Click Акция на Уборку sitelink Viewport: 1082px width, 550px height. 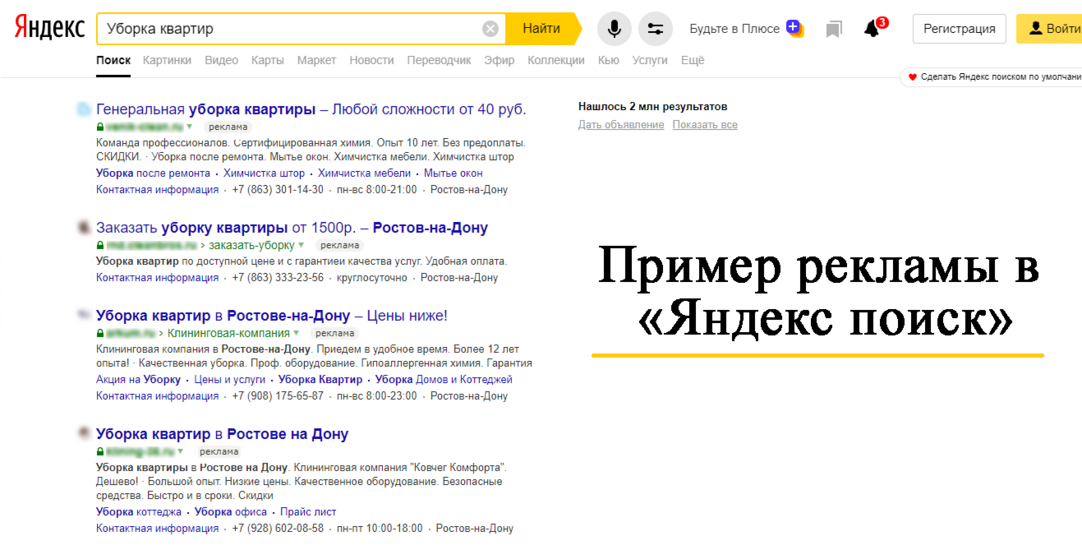138,380
